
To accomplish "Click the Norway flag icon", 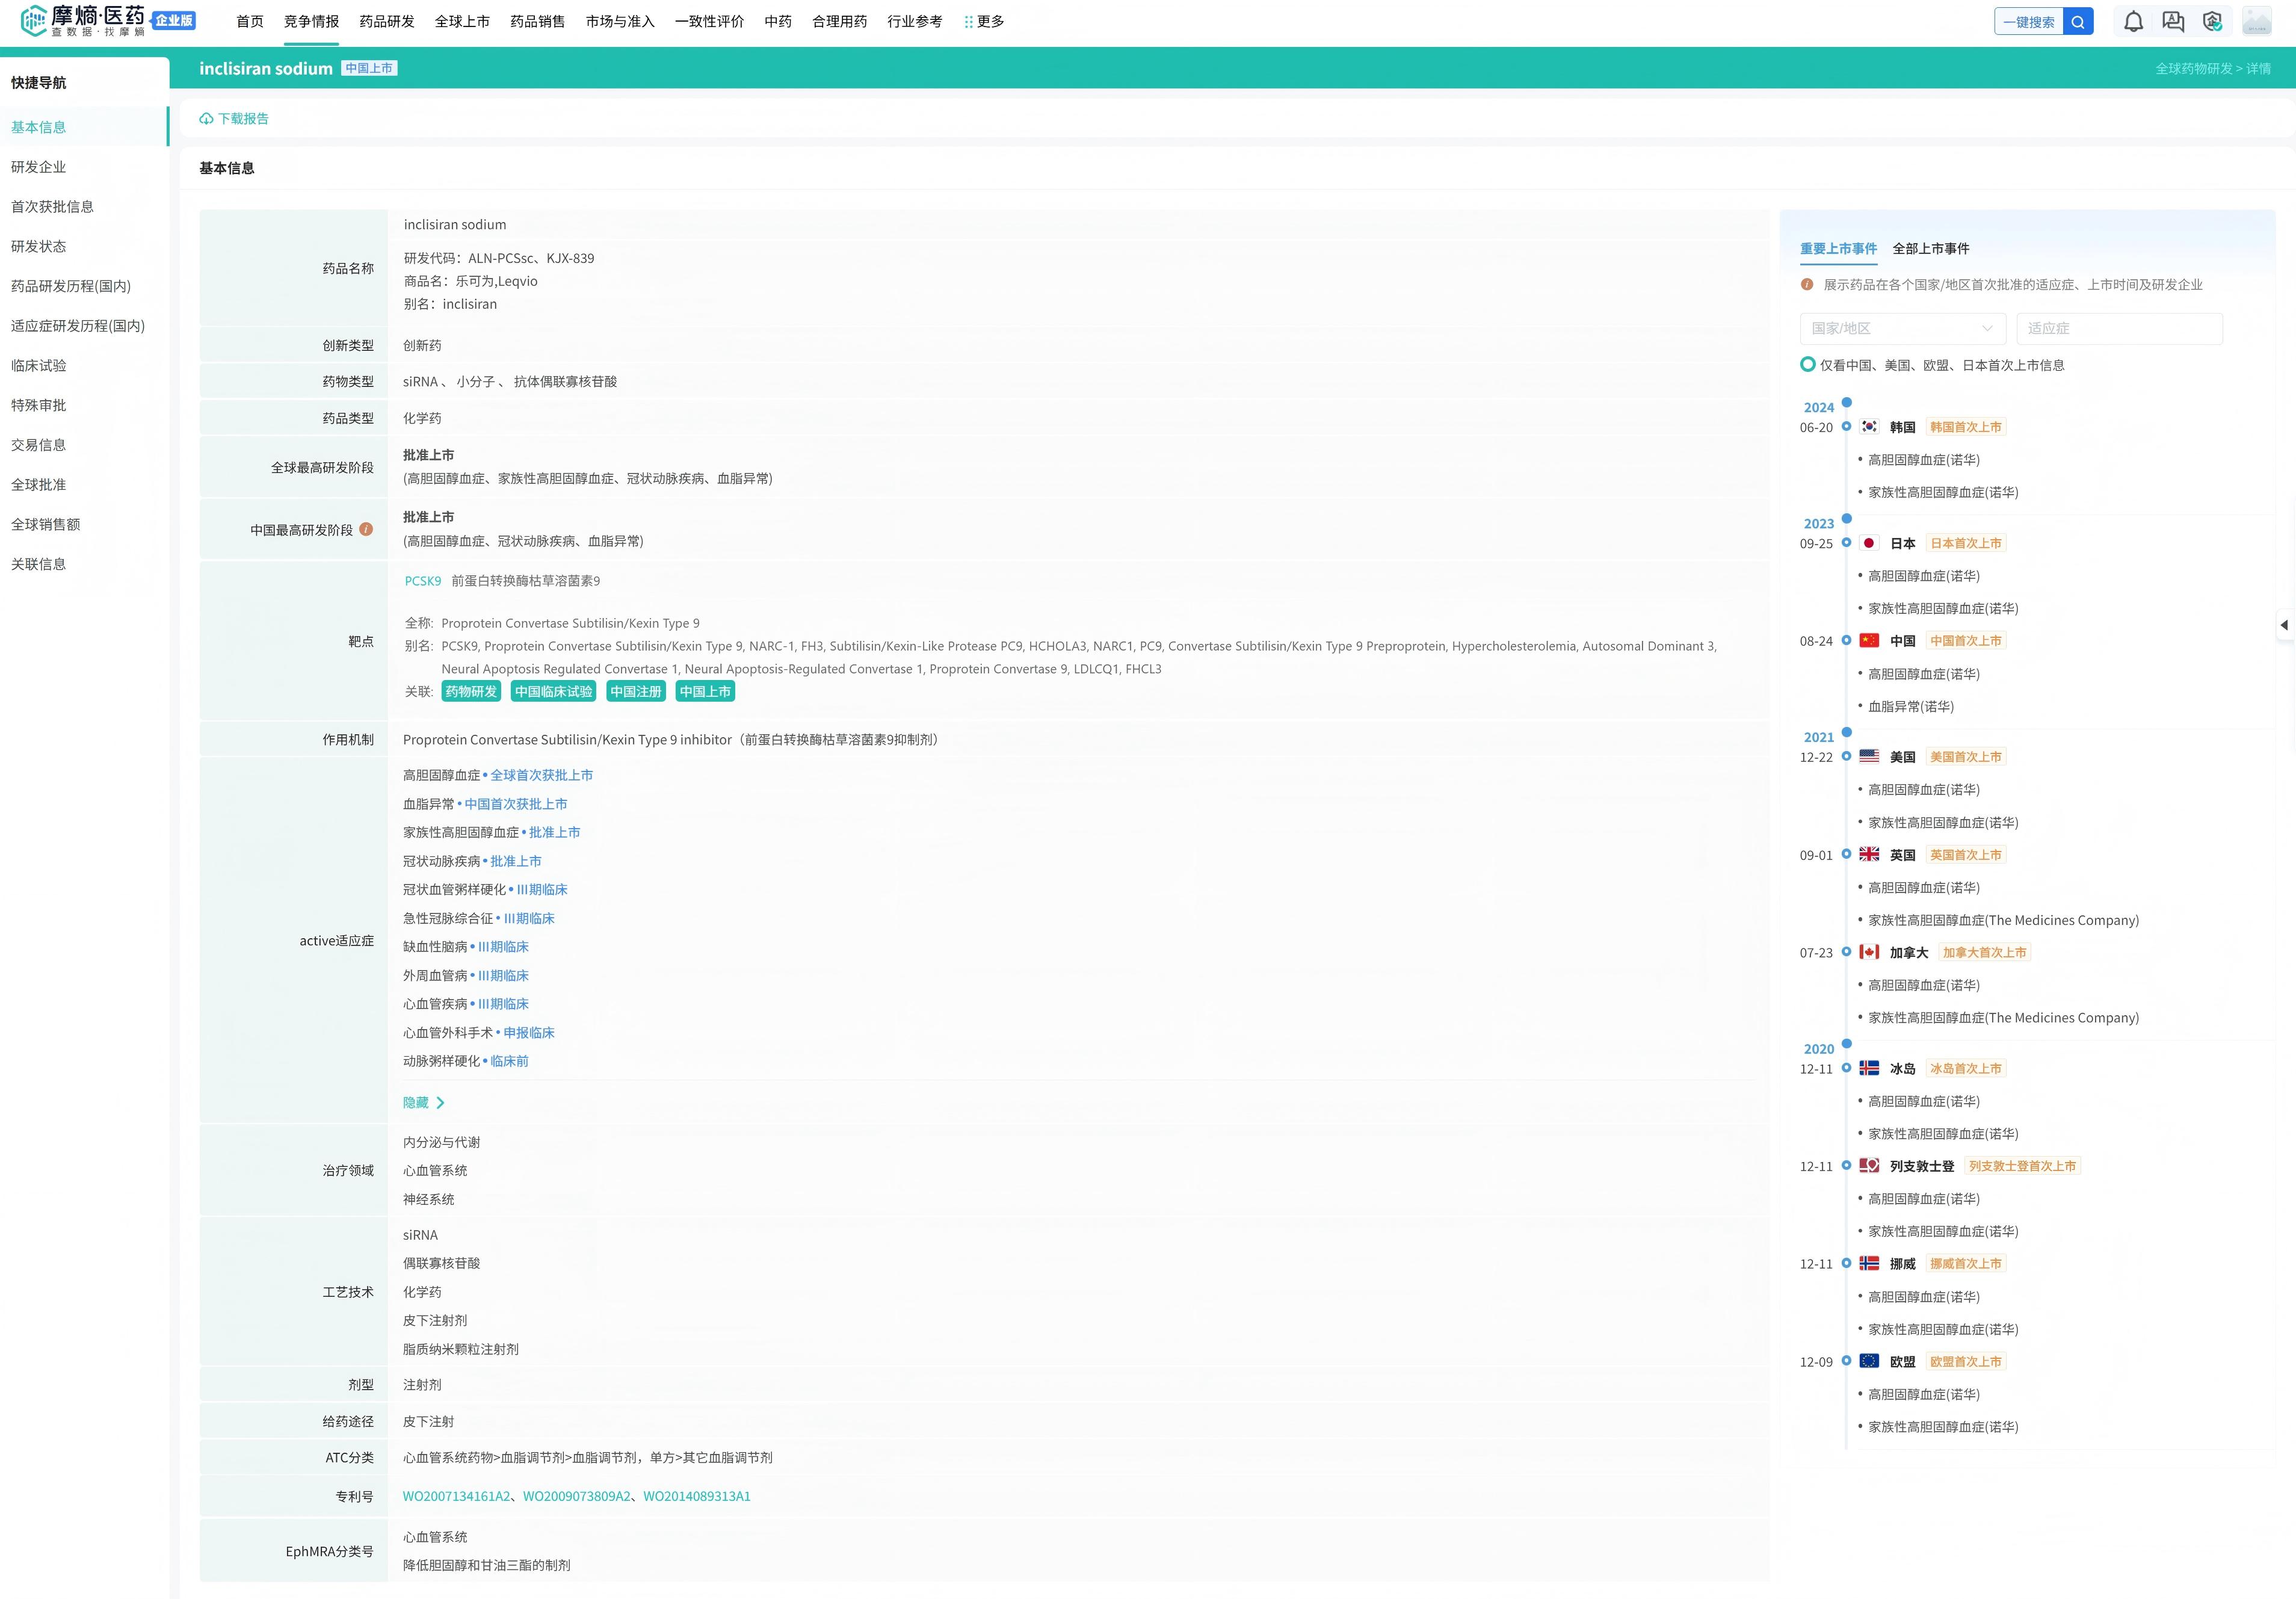I will point(1869,1264).
